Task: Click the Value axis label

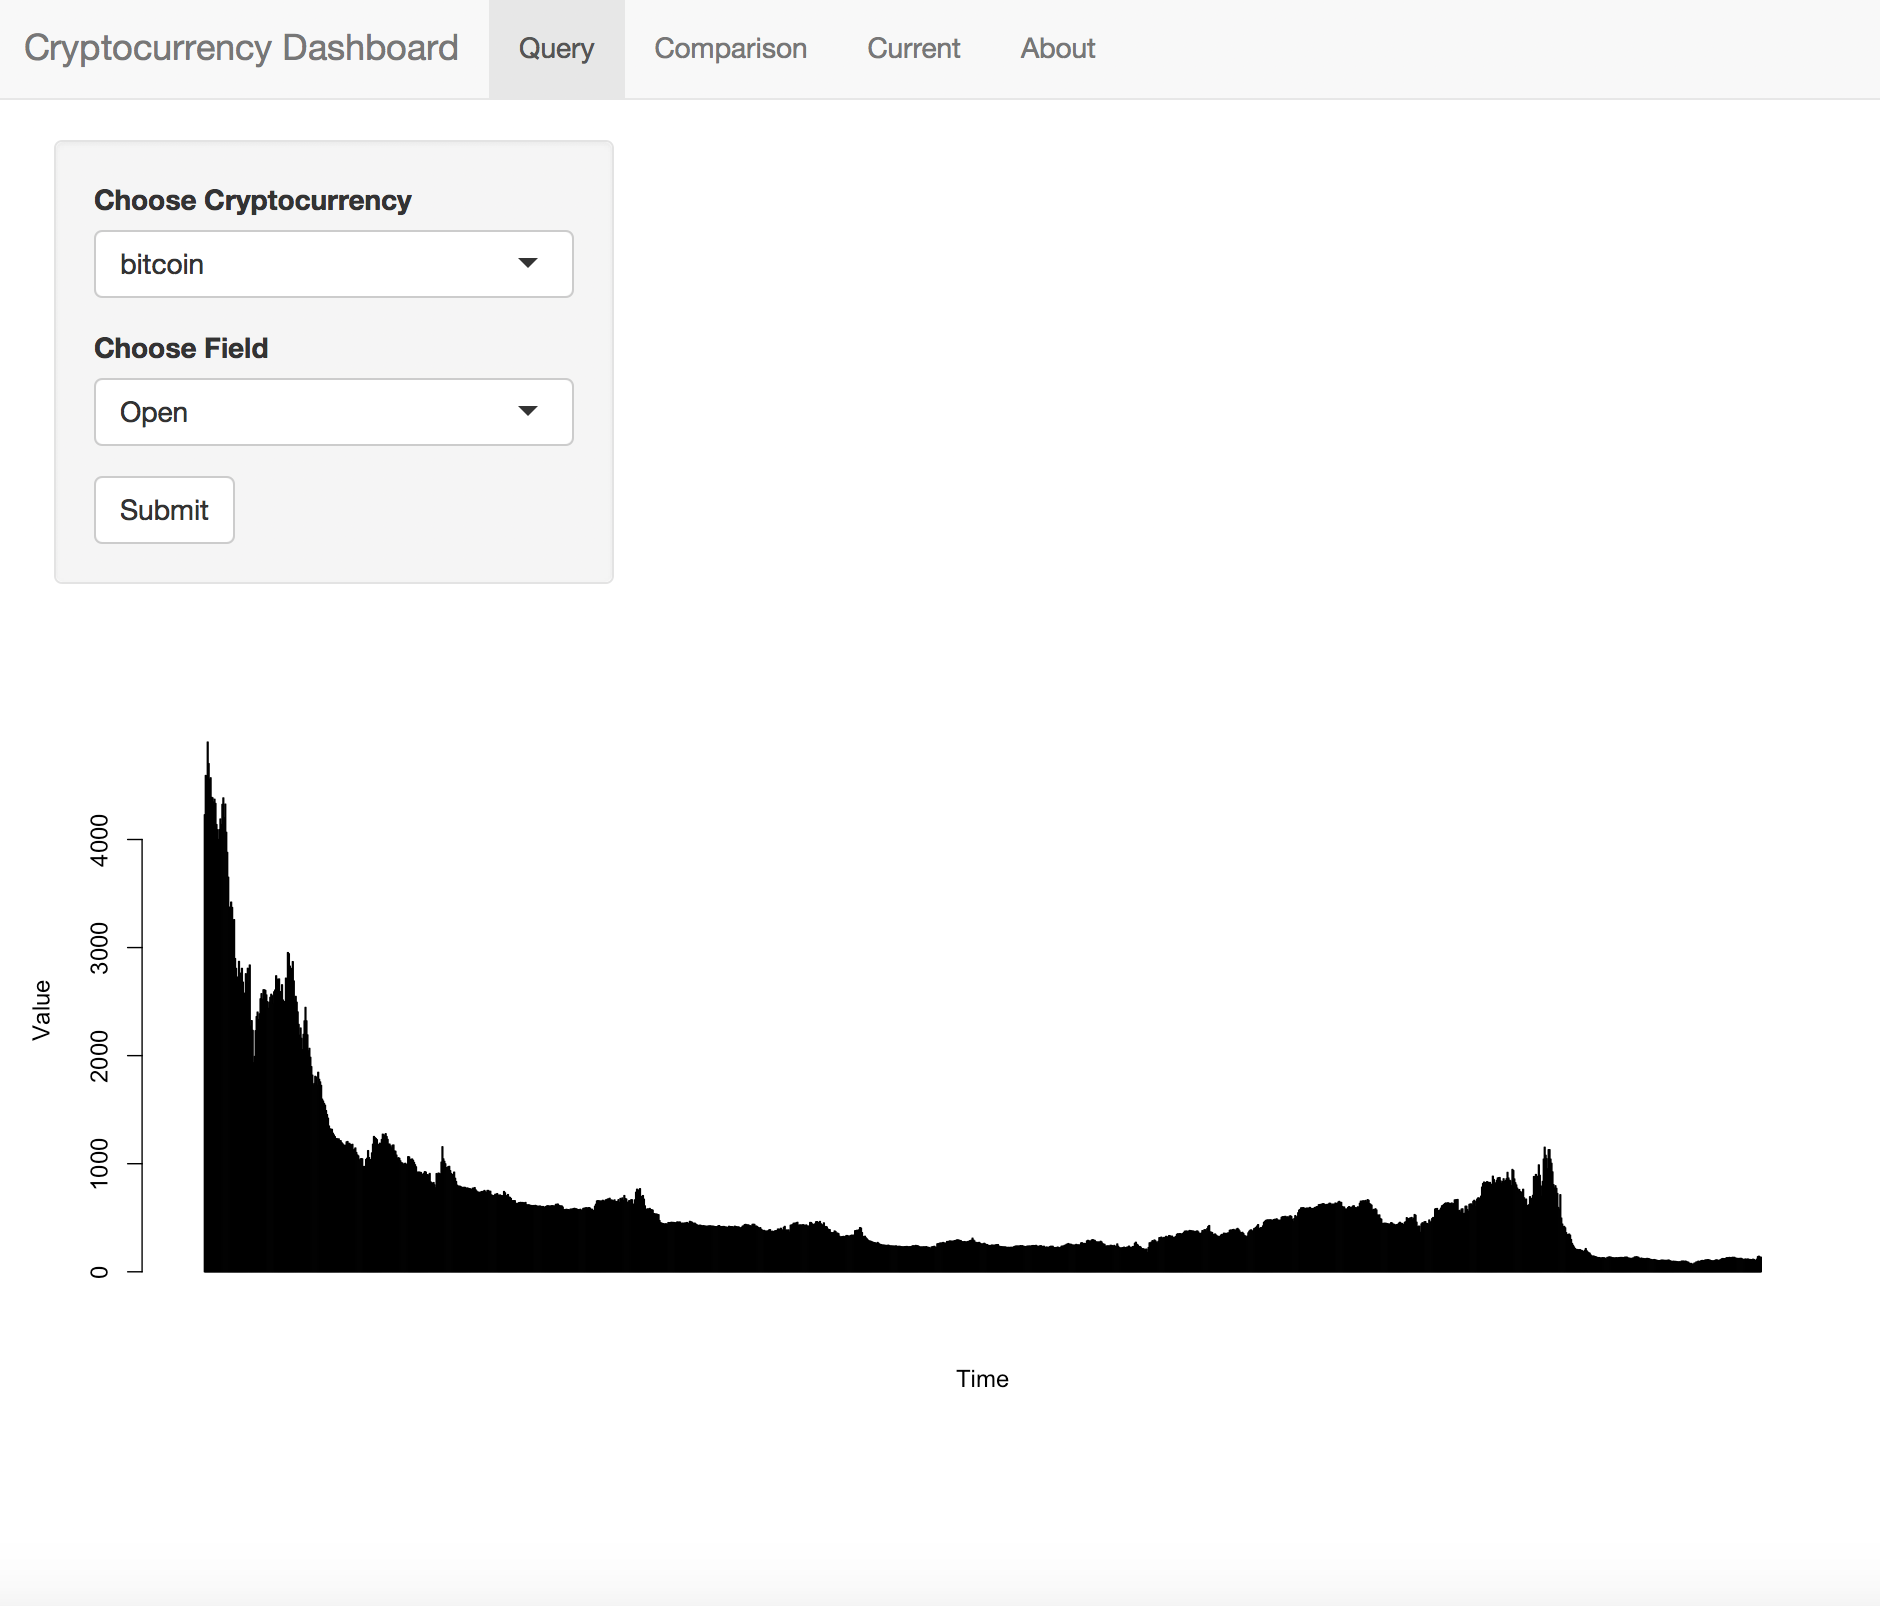Action: pyautogui.click(x=41, y=1010)
